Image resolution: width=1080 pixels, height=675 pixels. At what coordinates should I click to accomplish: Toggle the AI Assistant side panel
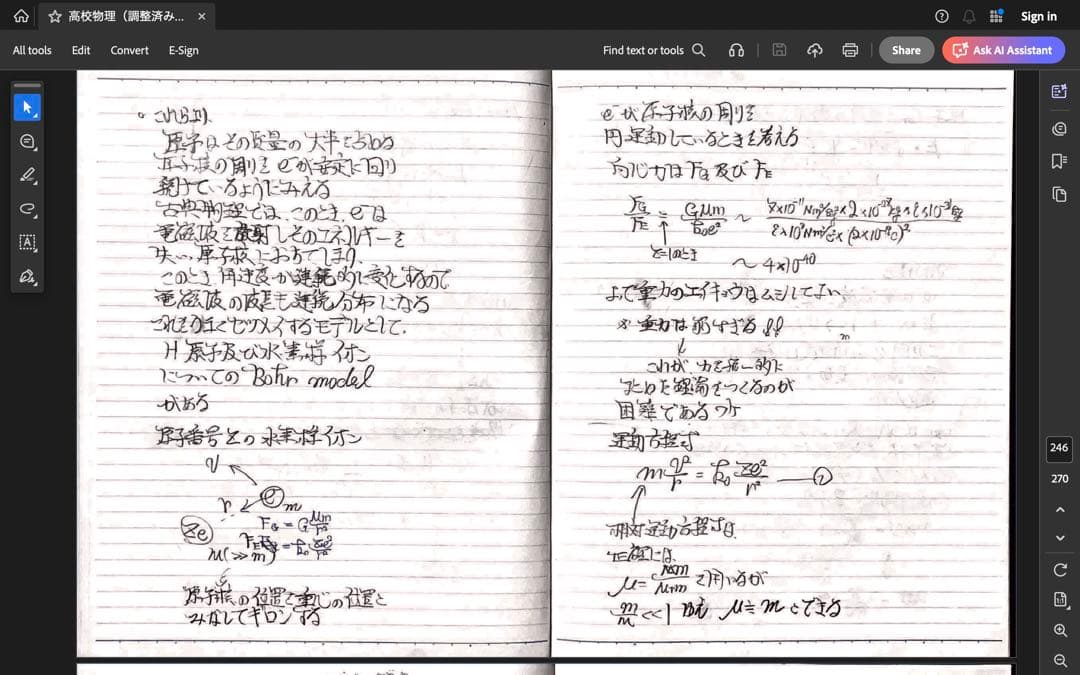coord(1057,90)
